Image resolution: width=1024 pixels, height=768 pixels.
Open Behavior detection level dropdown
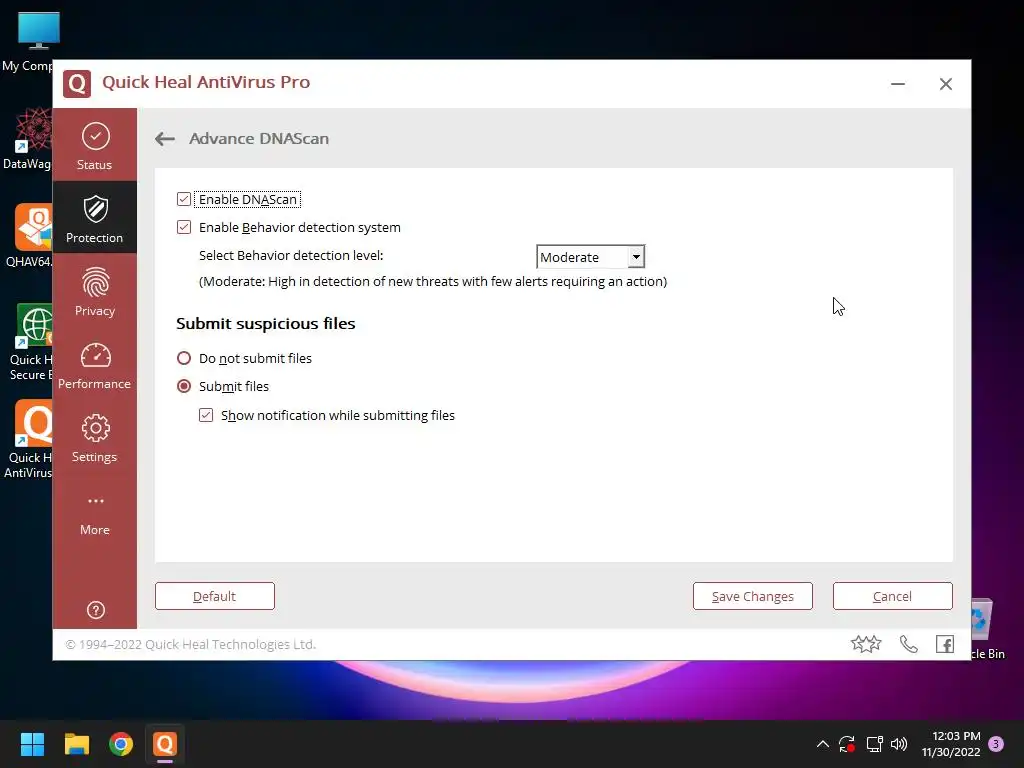pyautogui.click(x=590, y=257)
